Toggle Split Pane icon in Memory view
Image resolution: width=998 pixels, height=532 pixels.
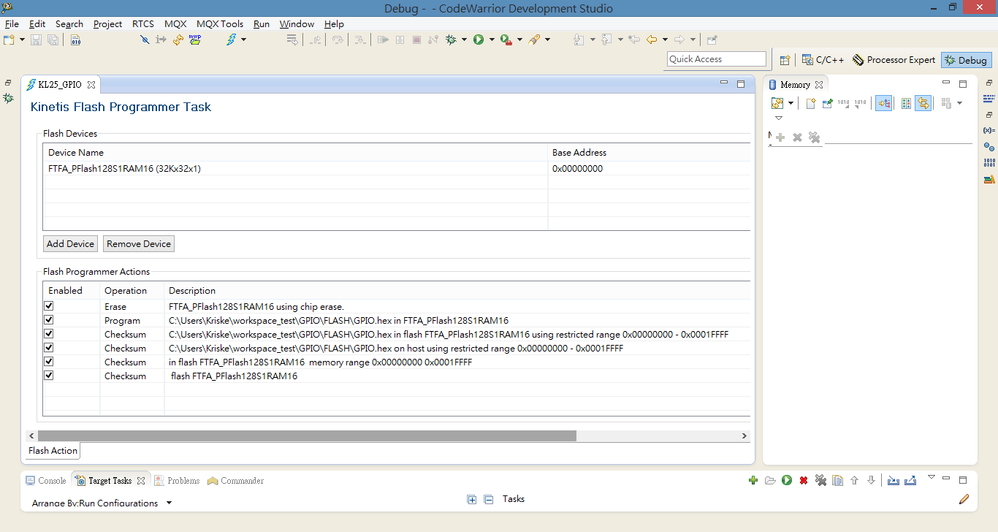point(906,103)
